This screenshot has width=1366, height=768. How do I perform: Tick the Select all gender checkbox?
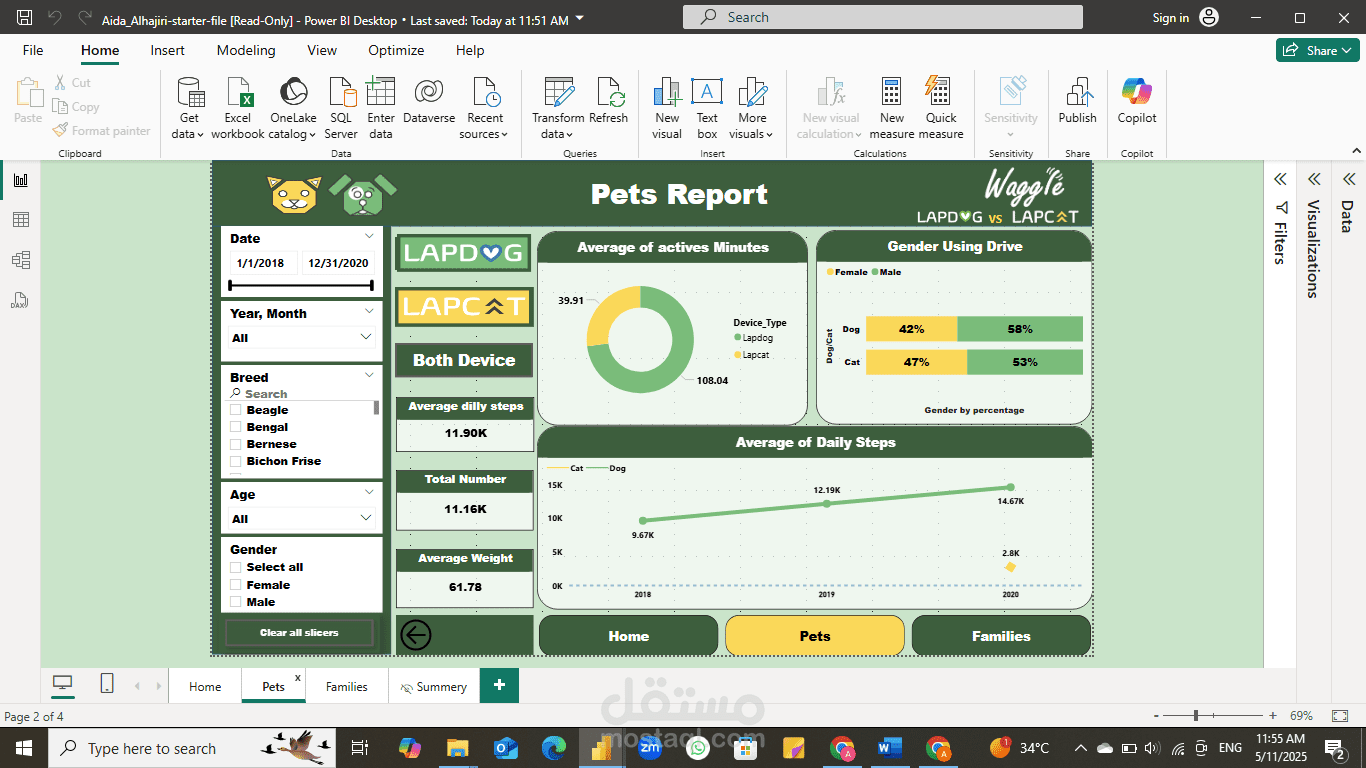coord(236,567)
